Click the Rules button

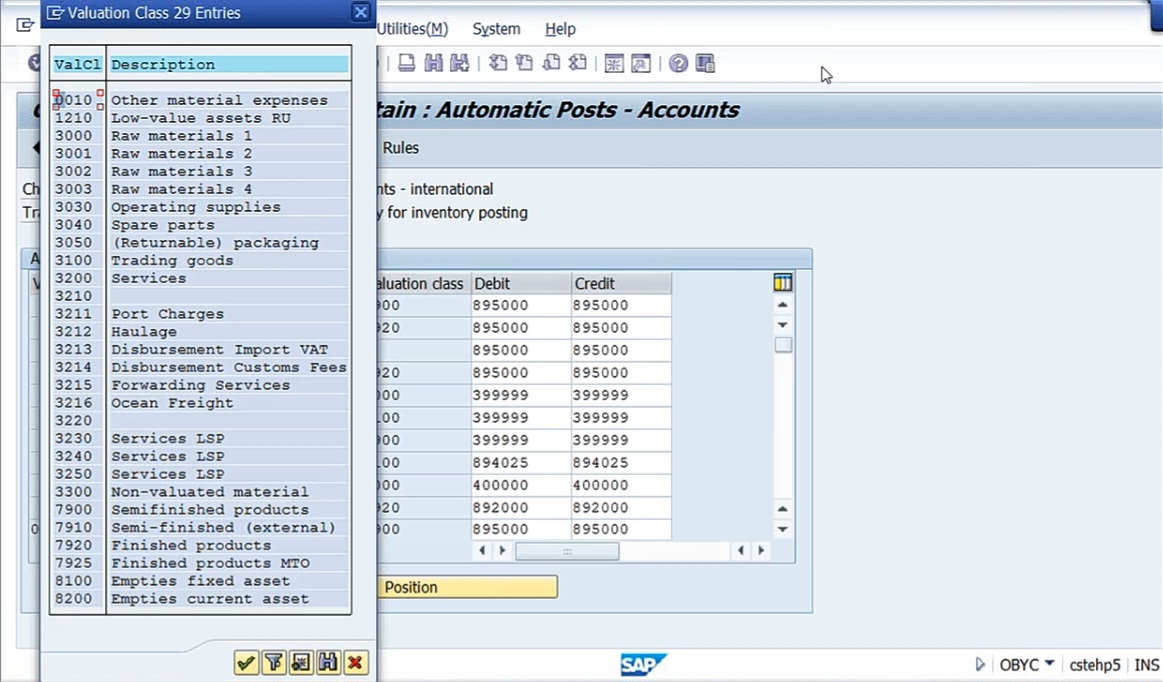point(401,148)
